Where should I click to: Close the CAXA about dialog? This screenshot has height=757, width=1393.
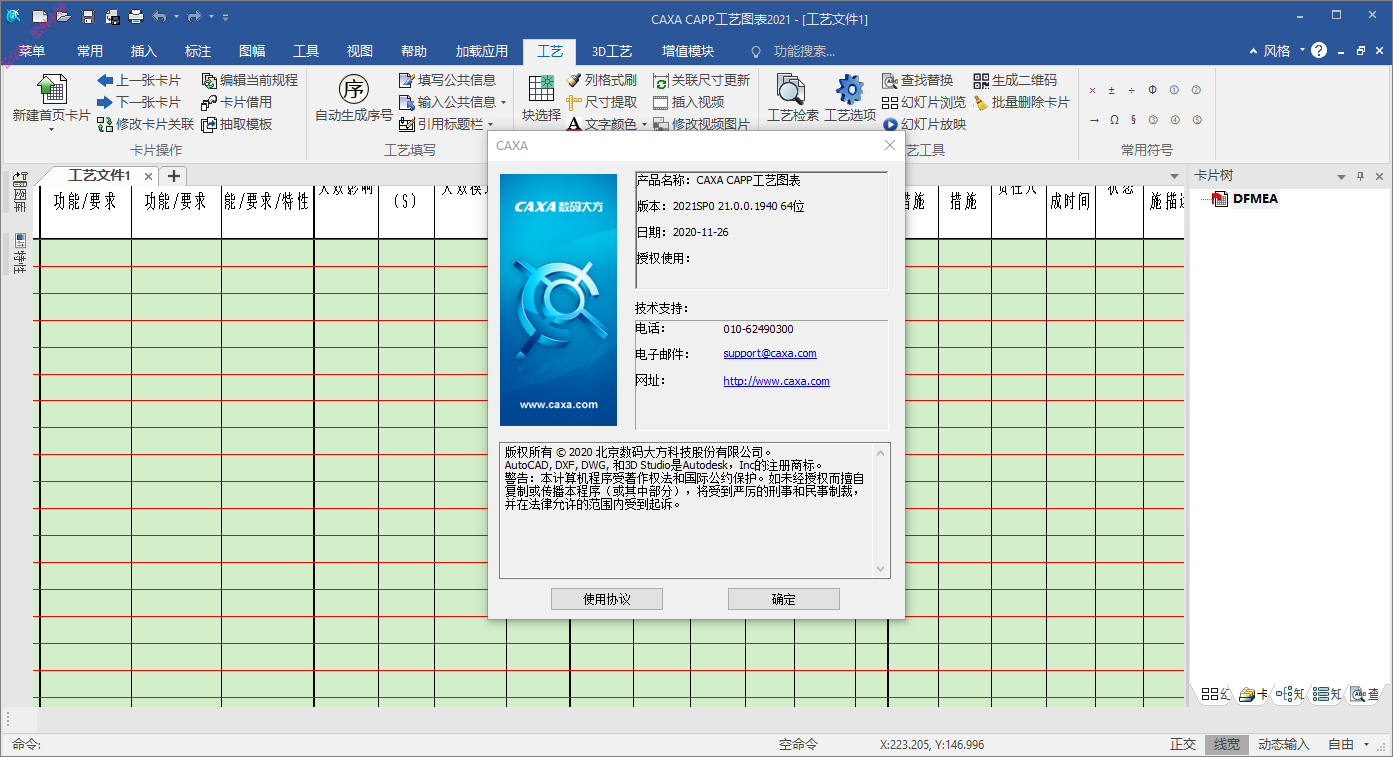[x=890, y=145]
